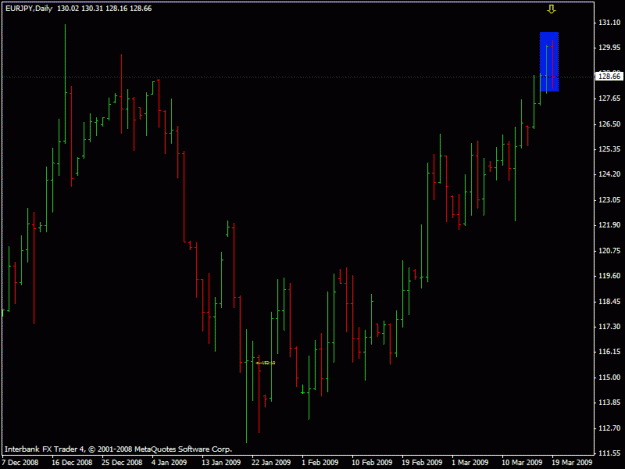
Task: Click the 124.20 price scale label
Action: [x=609, y=175]
